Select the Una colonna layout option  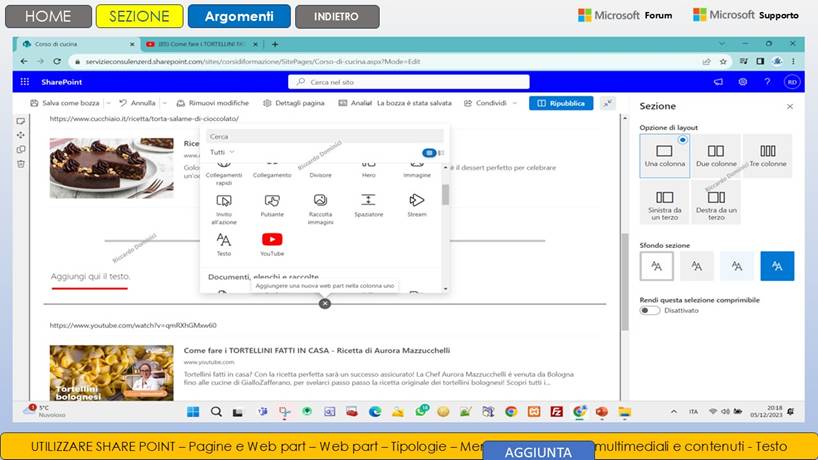(x=664, y=156)
